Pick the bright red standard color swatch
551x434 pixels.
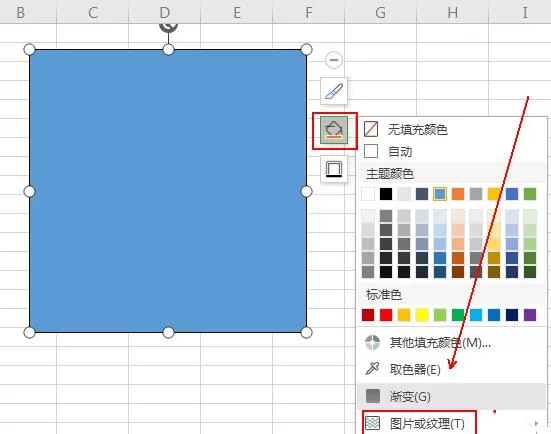coord(386,315)
